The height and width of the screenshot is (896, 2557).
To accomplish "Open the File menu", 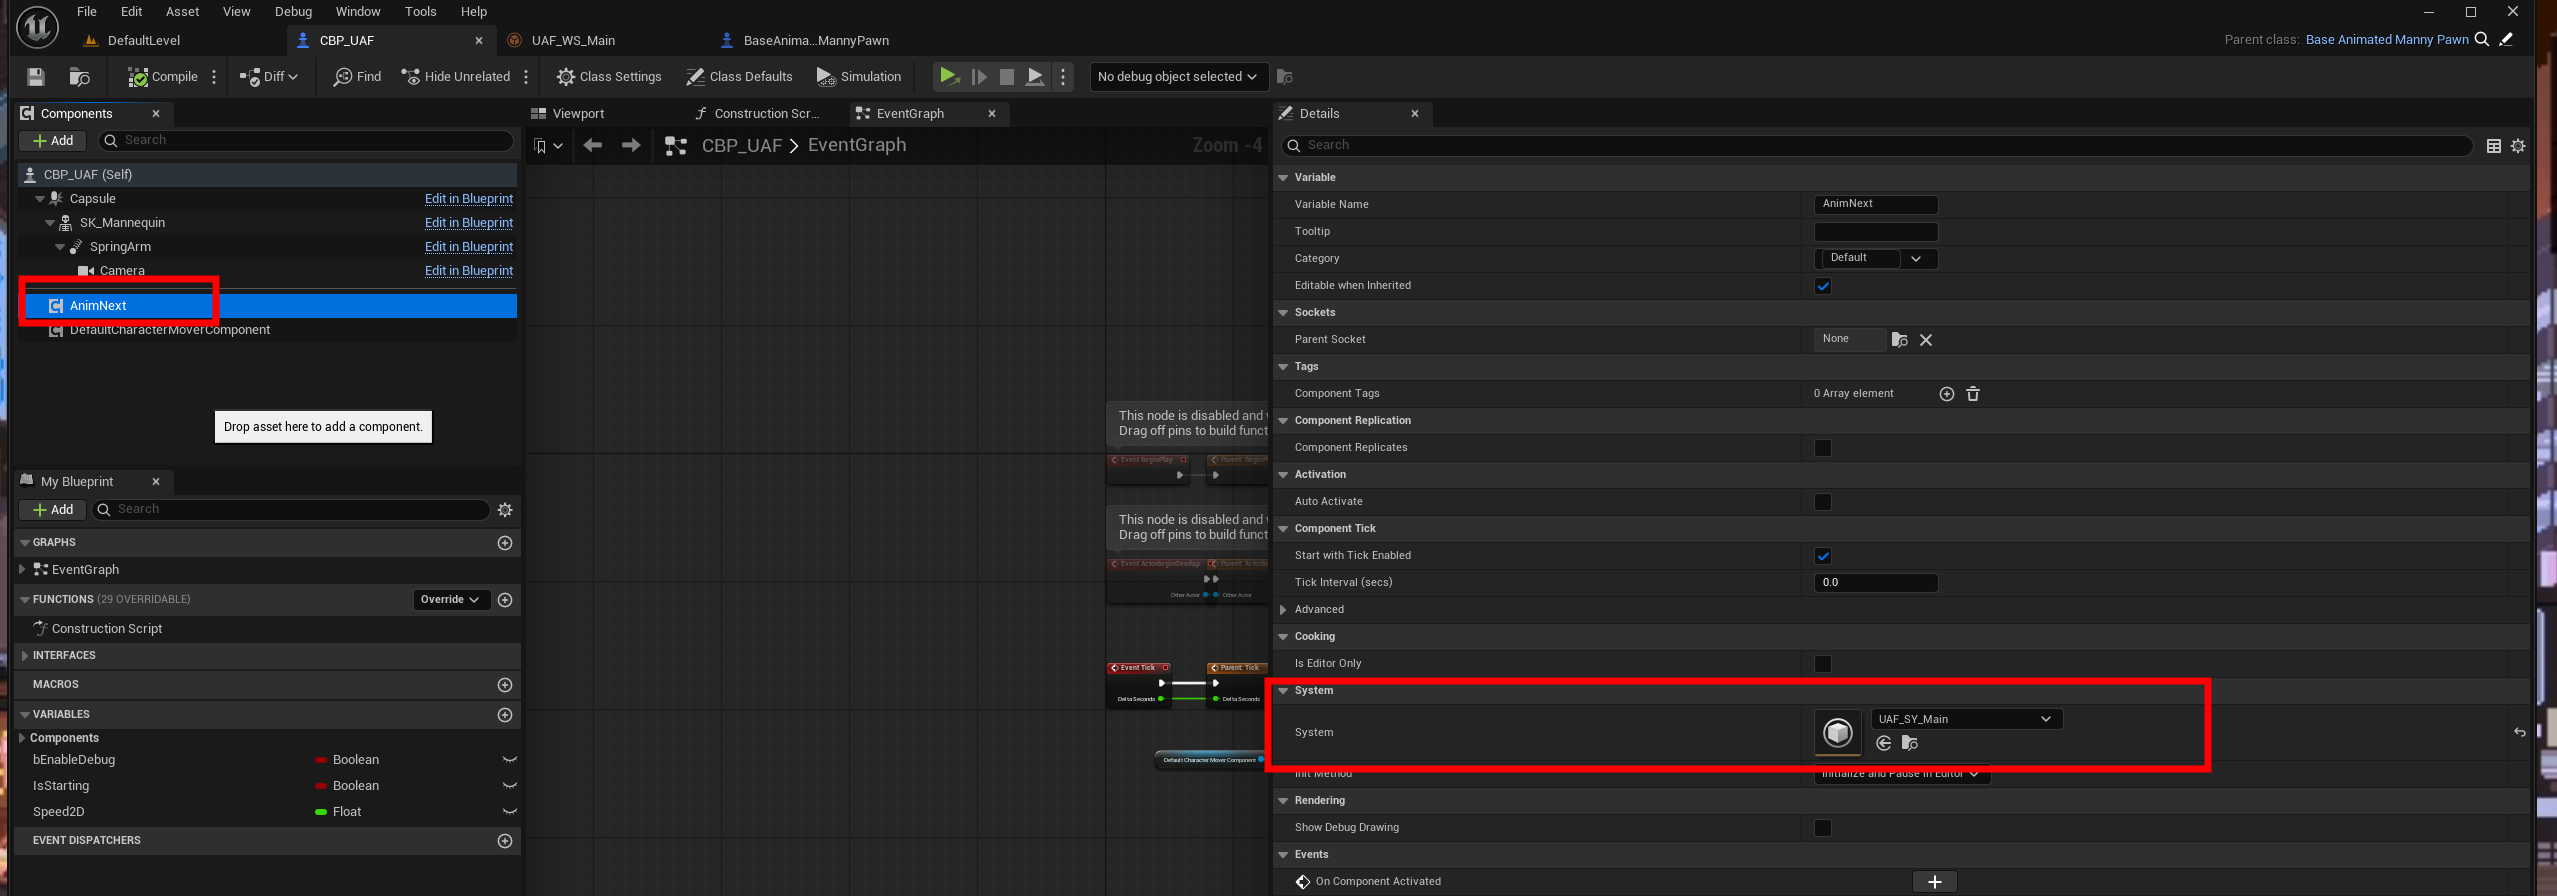I will (87, 12).
